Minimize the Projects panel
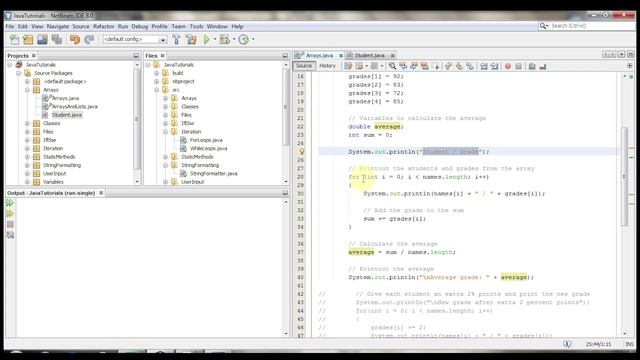This screenshot has height=360, width=640. (x=136, y=56)
